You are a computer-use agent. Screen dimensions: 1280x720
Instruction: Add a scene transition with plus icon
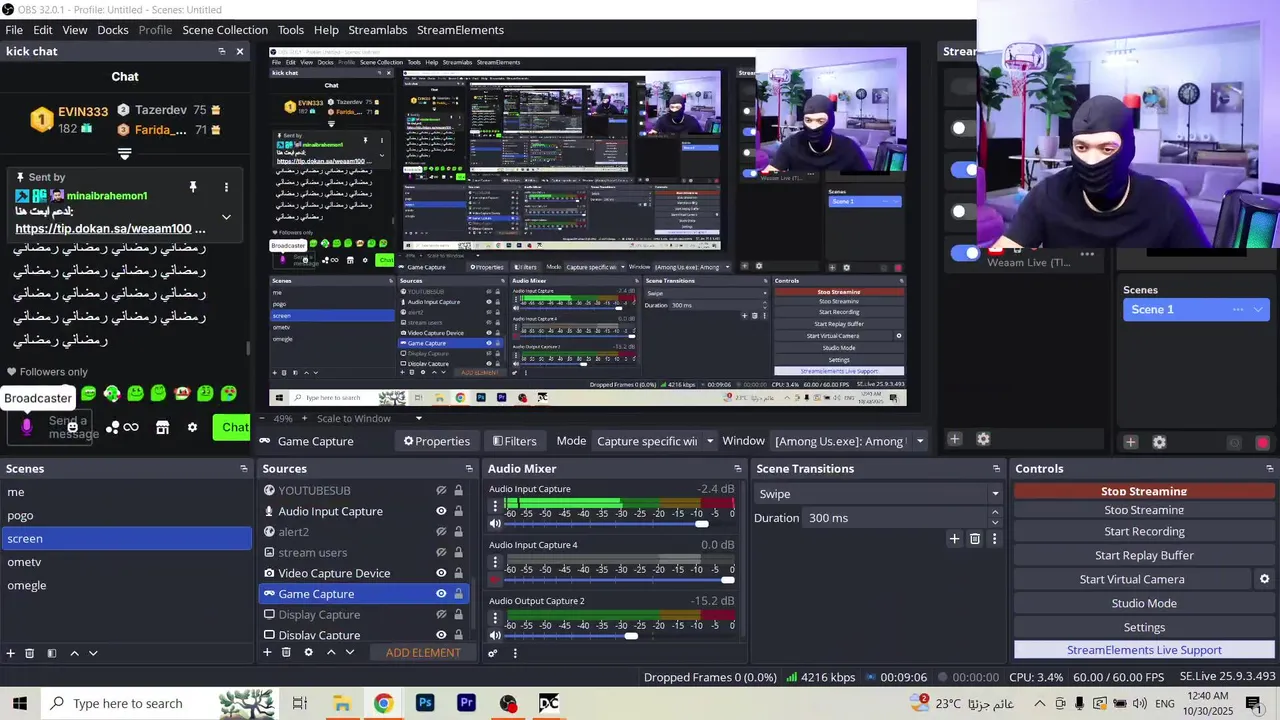954,539
